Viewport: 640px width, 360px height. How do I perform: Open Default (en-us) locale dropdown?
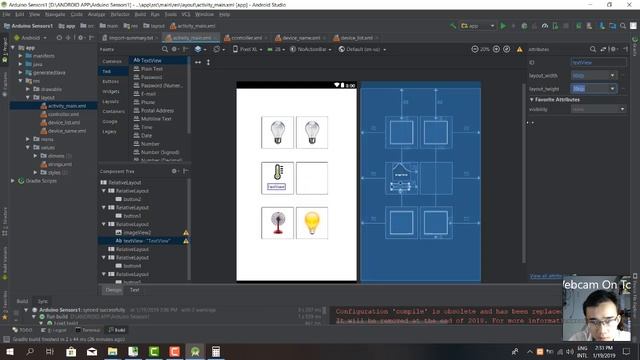pyautogui.click(x=362, y=49)
